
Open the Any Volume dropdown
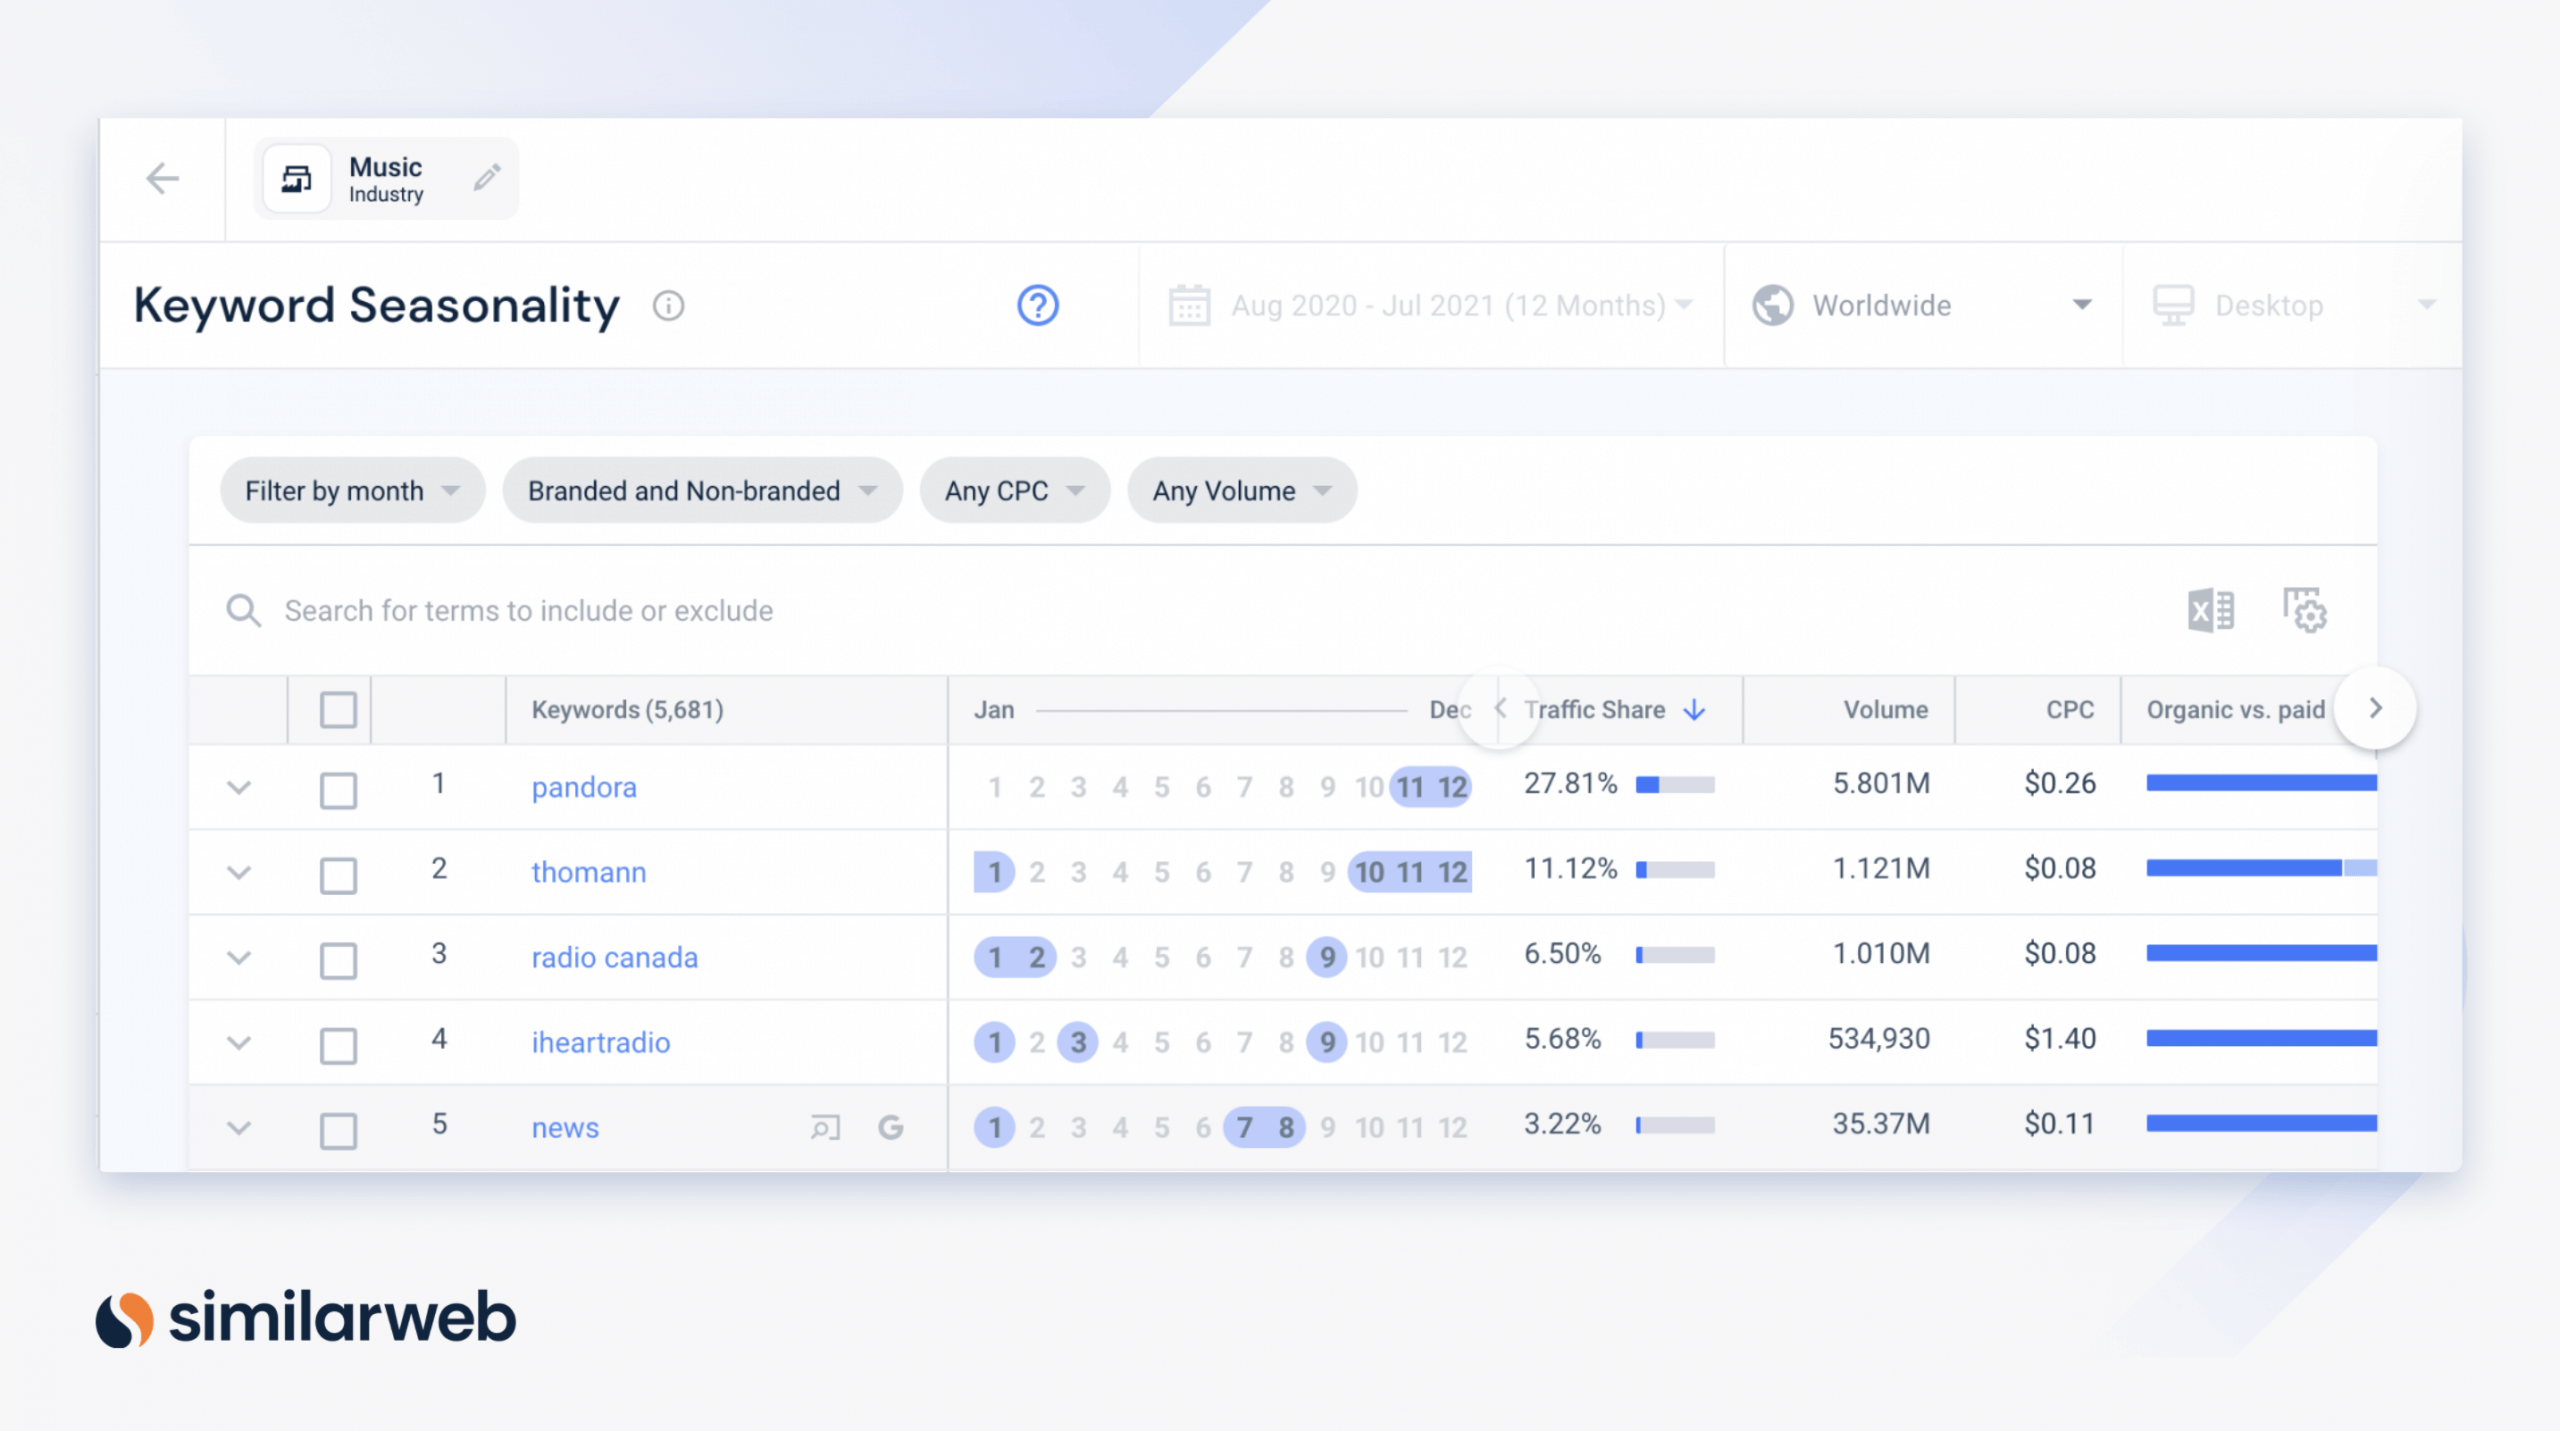pyautogui.click(x=1241, y=491)
